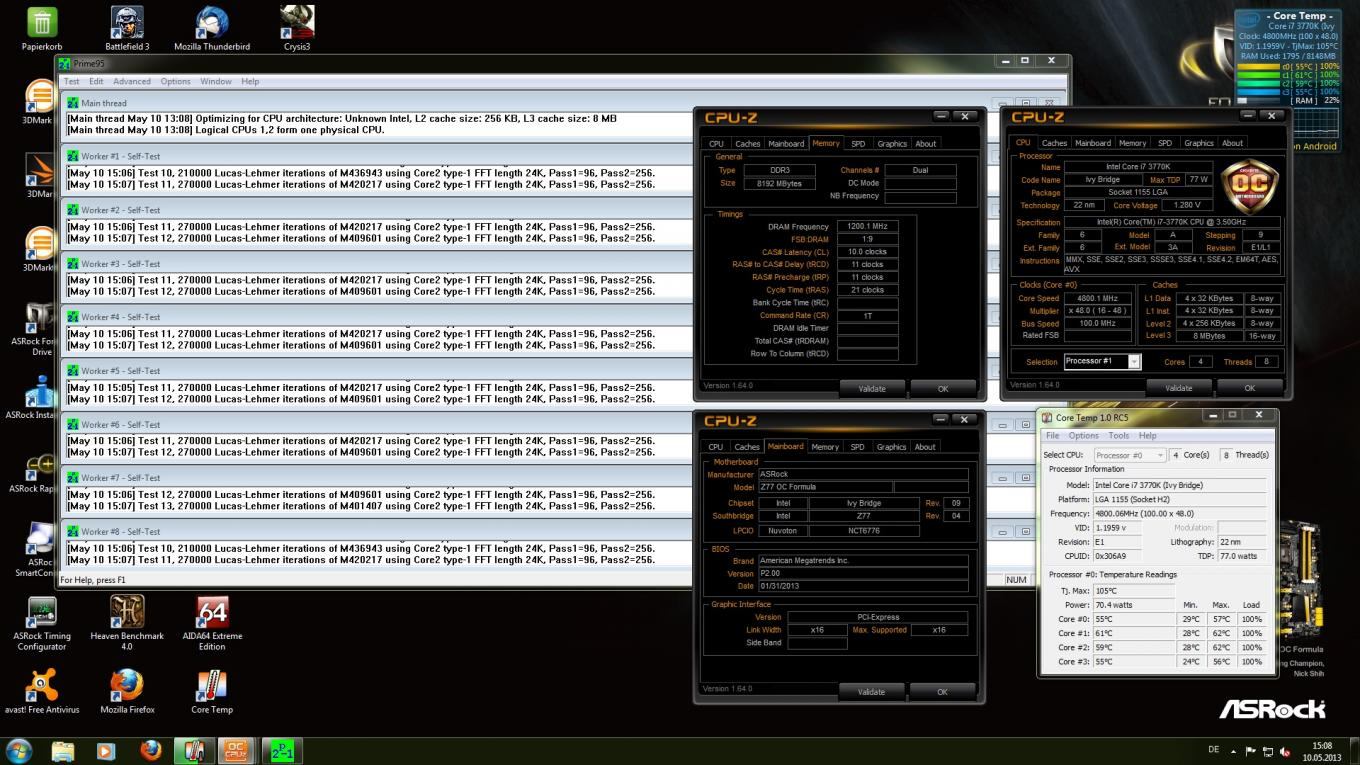Click the network tray icon

[1268, 751]
